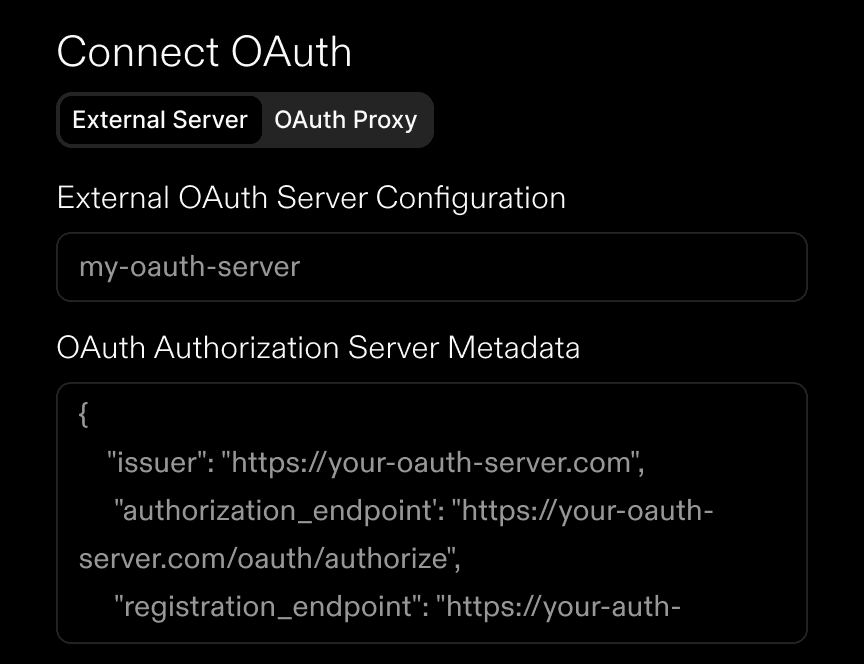The image size is (864, 664).
Task: Click the Connect OAuth heading
Action: pyautogui.click(x=204, y=52)
